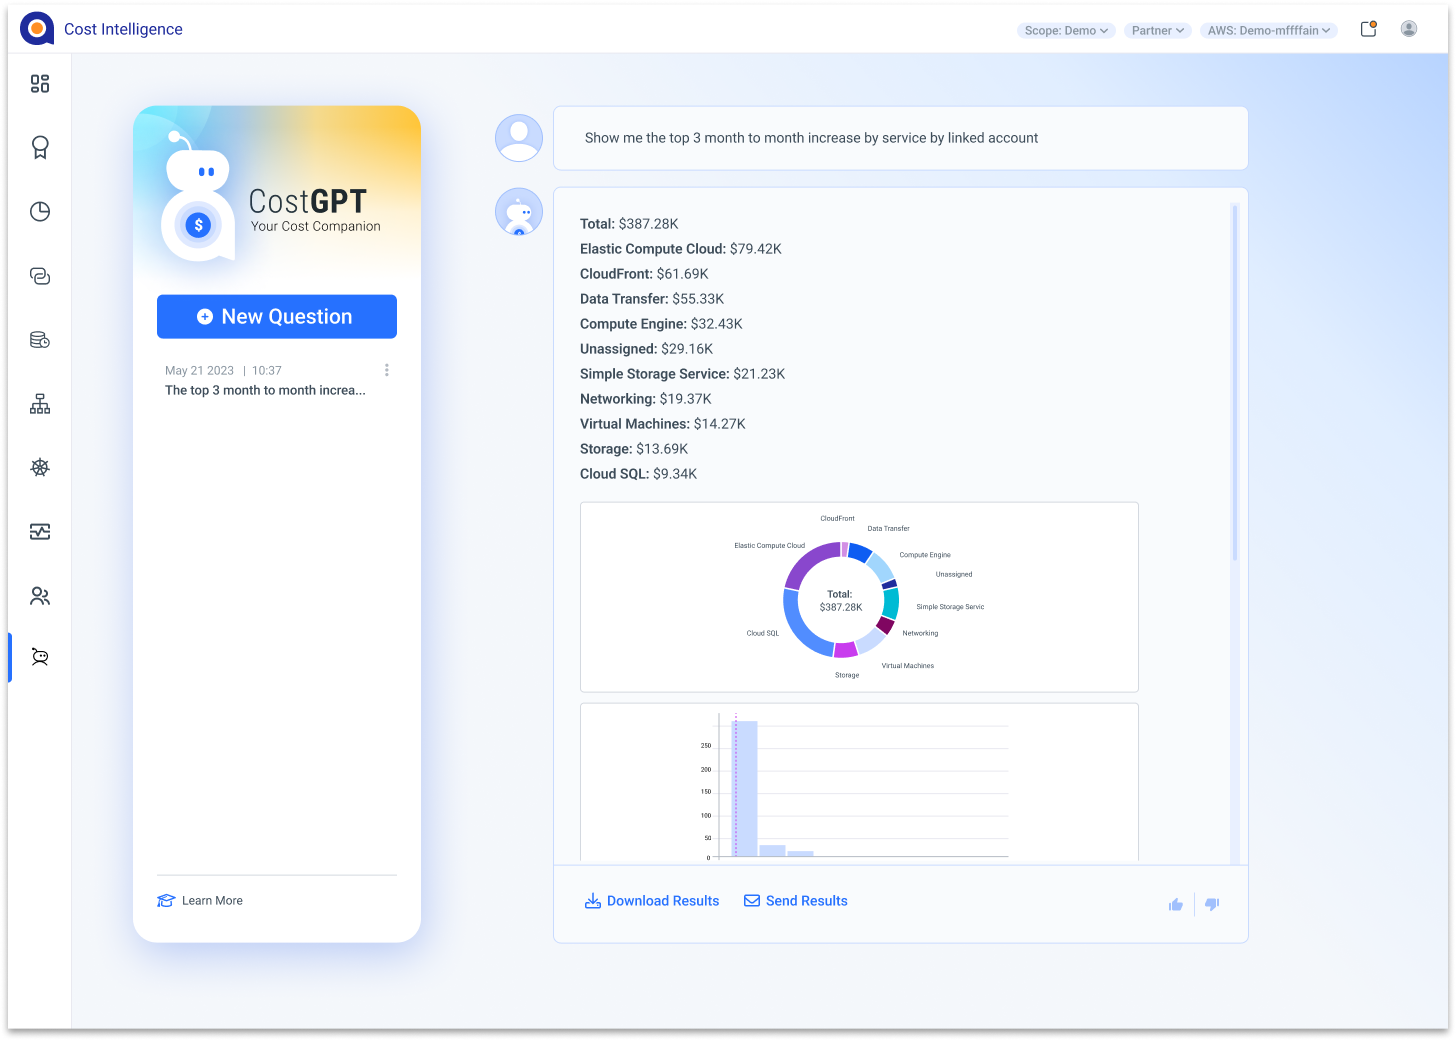The width and height of the screenshot is (1456, 1041).
Task: Click the 'Virtual Machines' donut chart label
Action: [x=908, y=666]
